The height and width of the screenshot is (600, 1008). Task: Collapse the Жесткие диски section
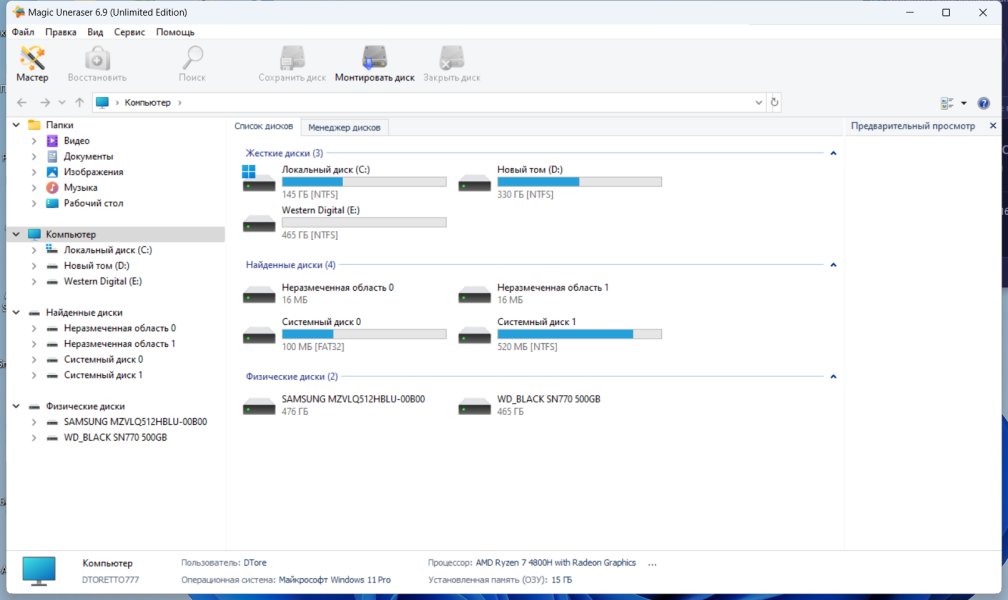click(x=833, y=153)
